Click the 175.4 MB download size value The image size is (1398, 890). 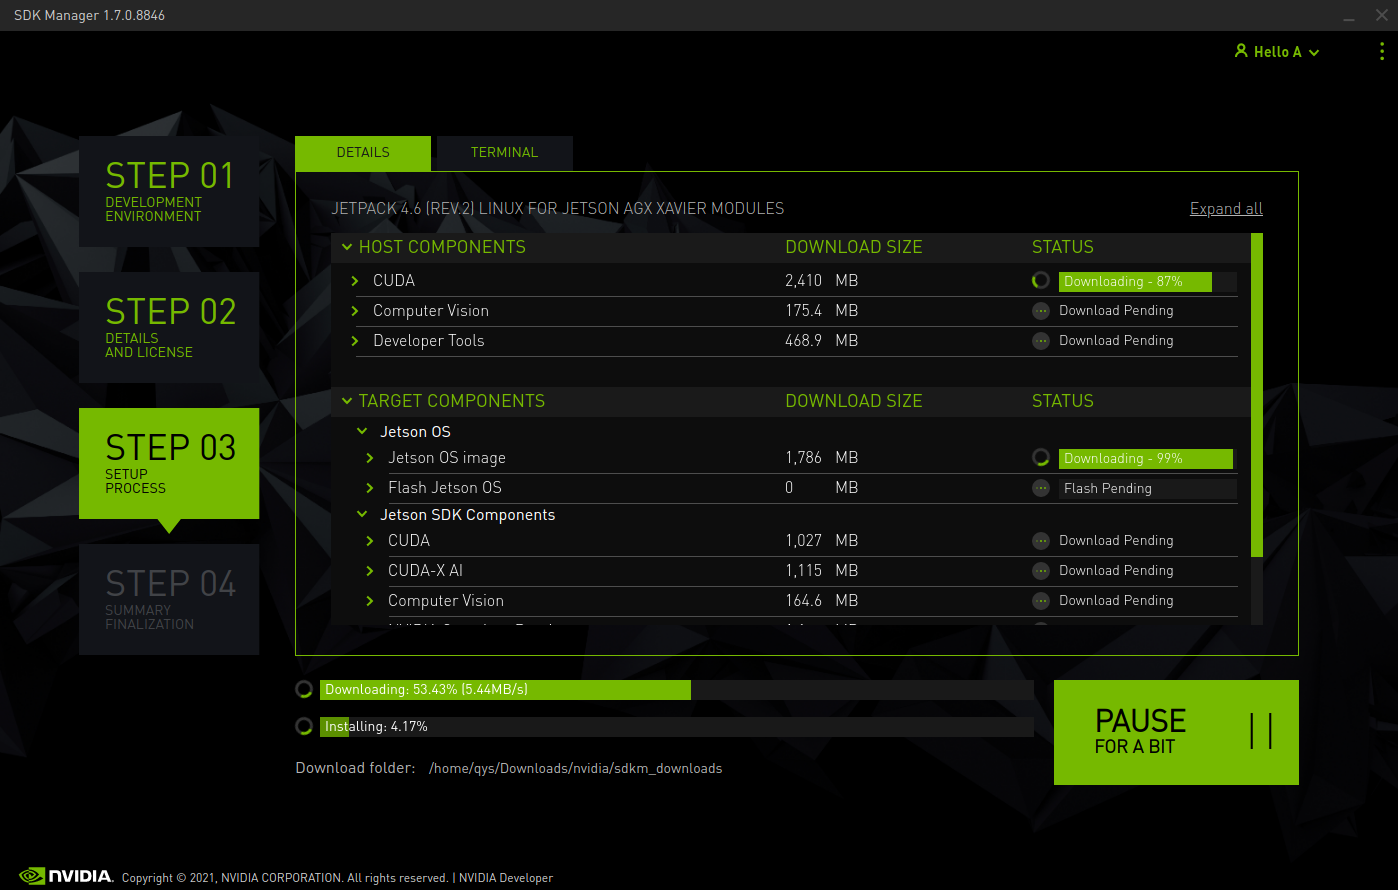(x=822, y=311)
